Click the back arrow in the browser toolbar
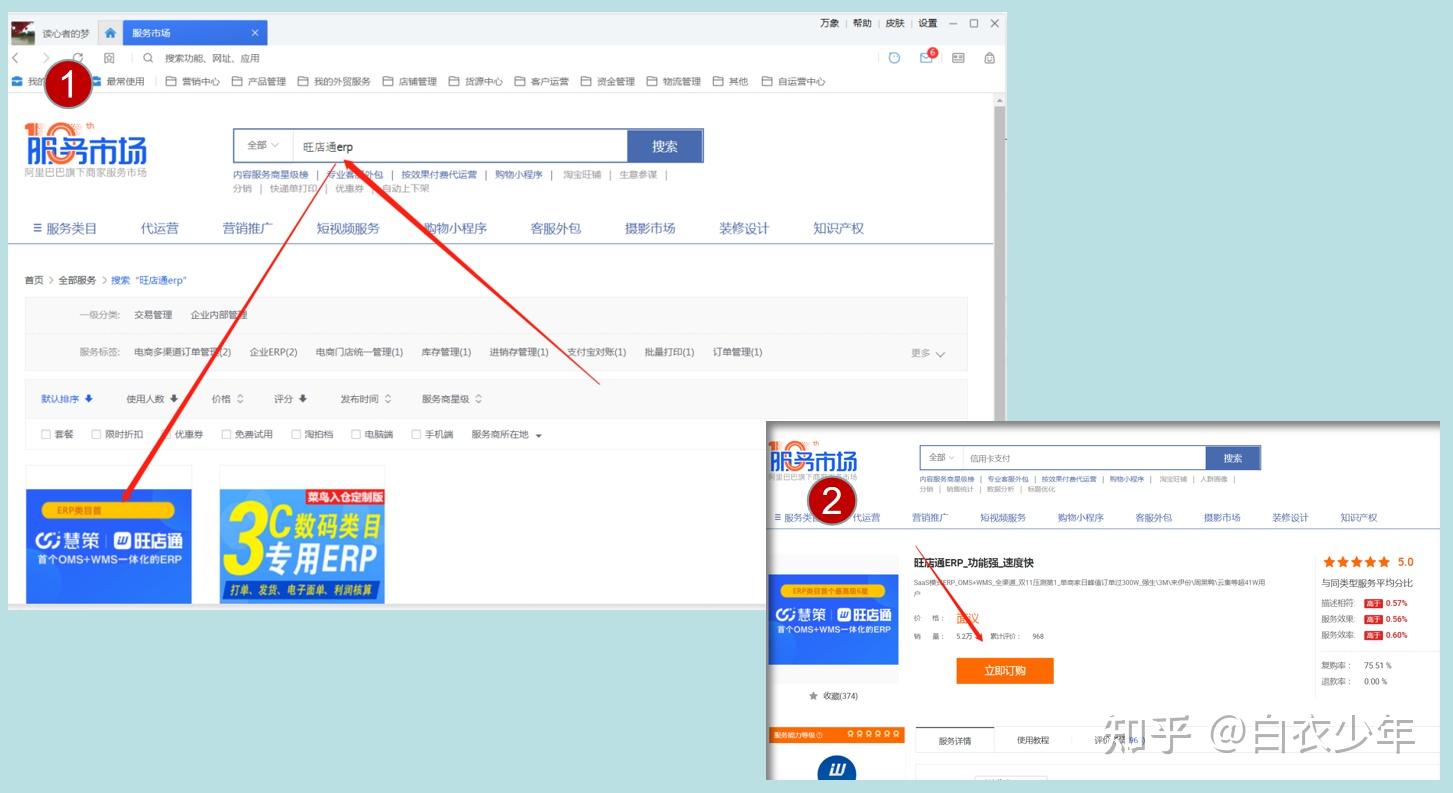The image size is (1453, 793). (x=16, y=58)
